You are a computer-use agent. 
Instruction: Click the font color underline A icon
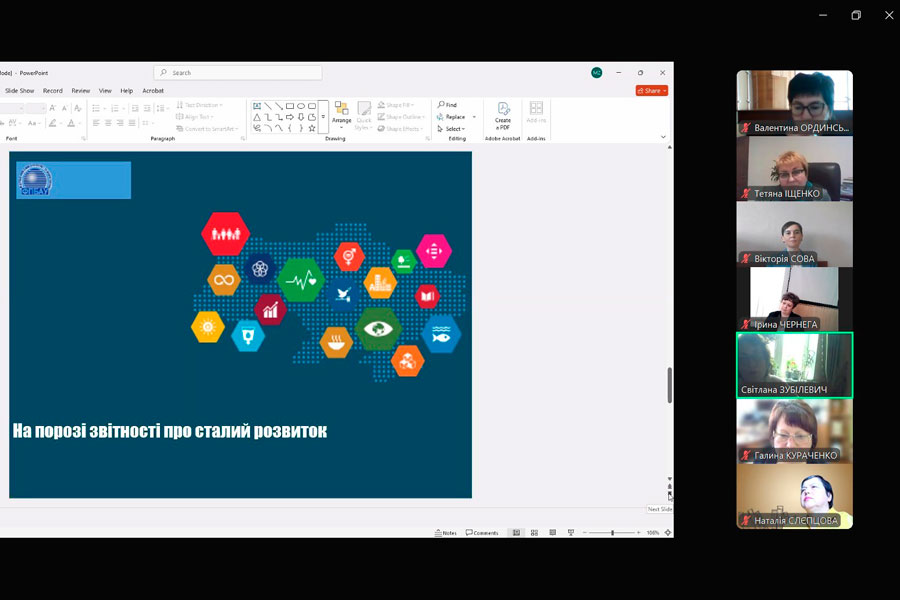(71, 123)
